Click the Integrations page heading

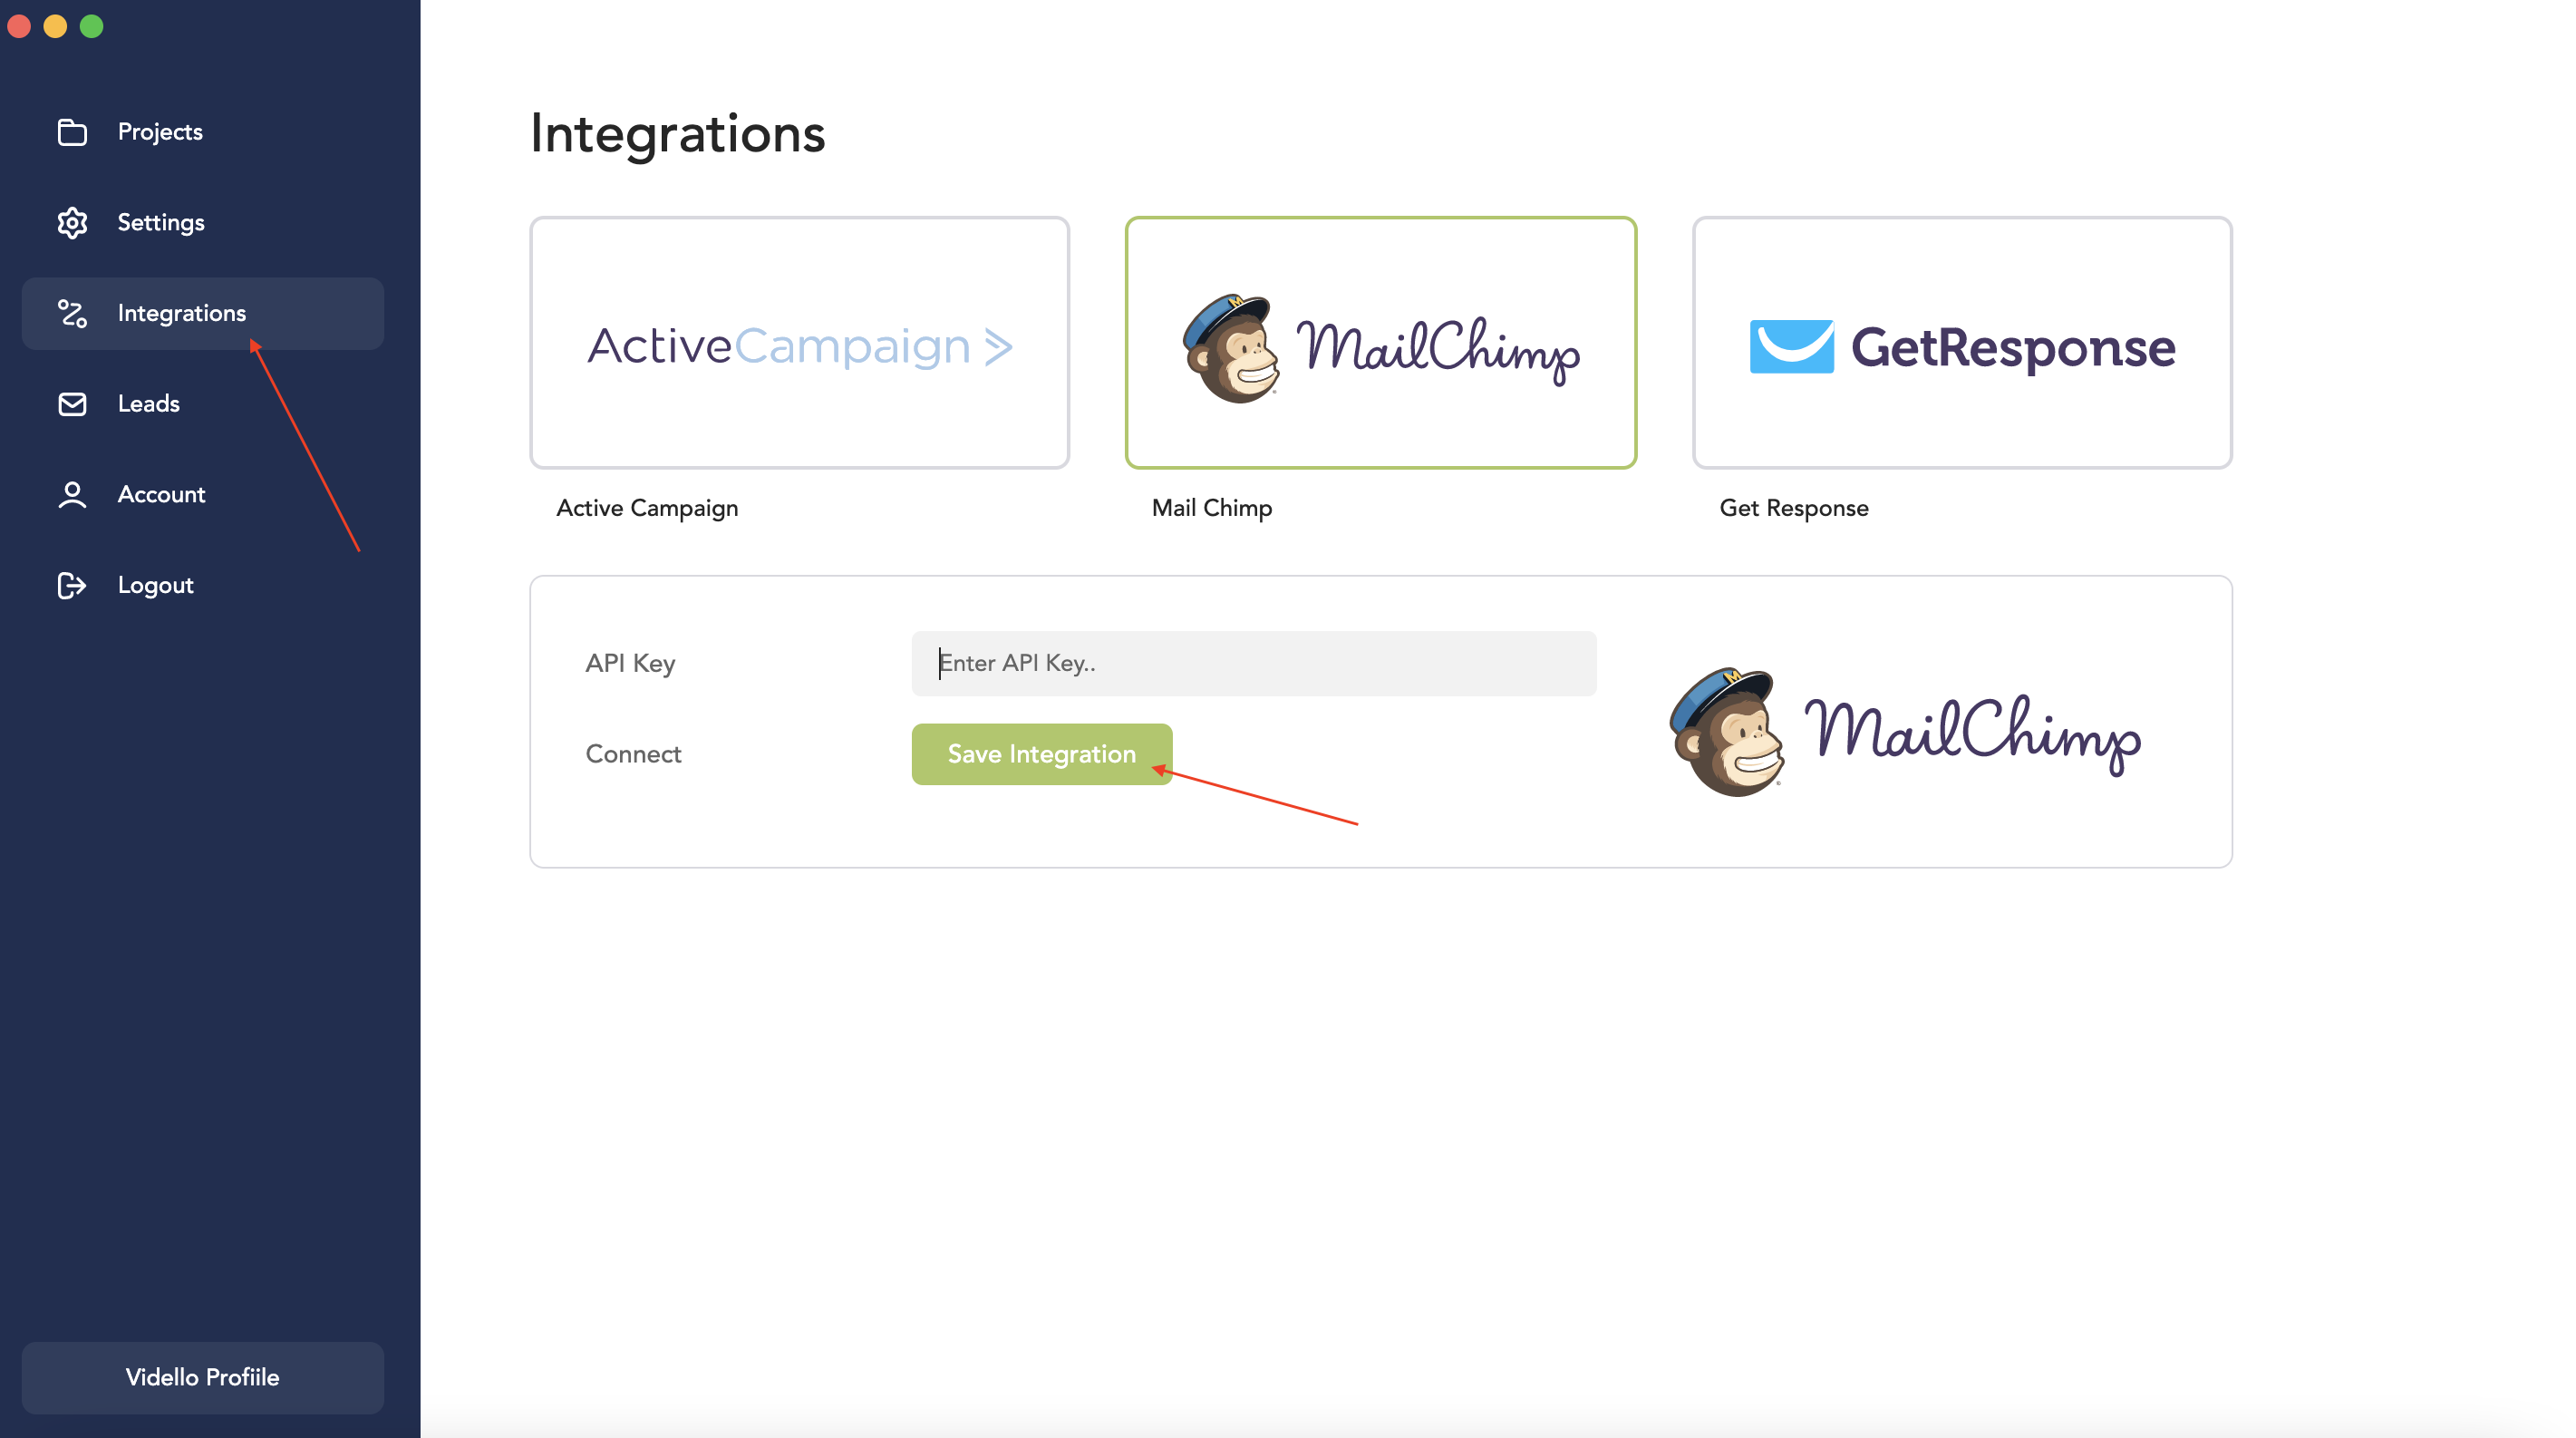point(677,134)
